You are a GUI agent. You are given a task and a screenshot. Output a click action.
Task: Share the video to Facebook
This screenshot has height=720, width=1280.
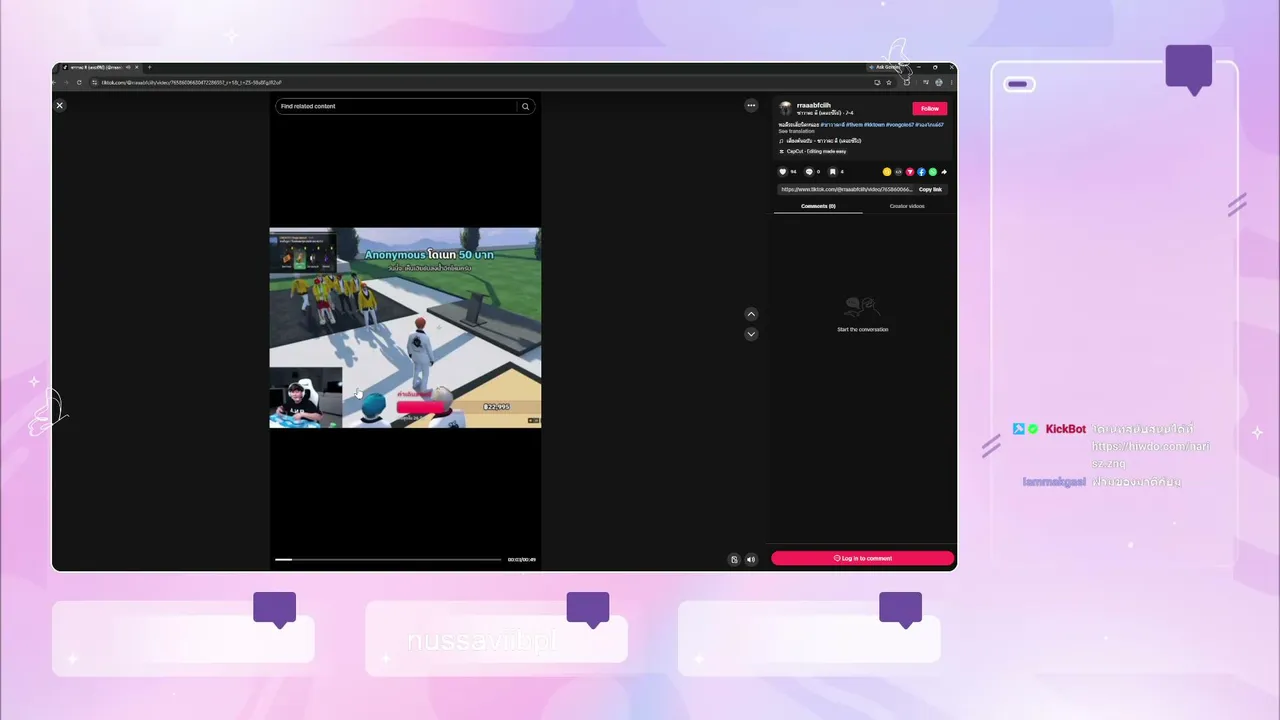921,172
